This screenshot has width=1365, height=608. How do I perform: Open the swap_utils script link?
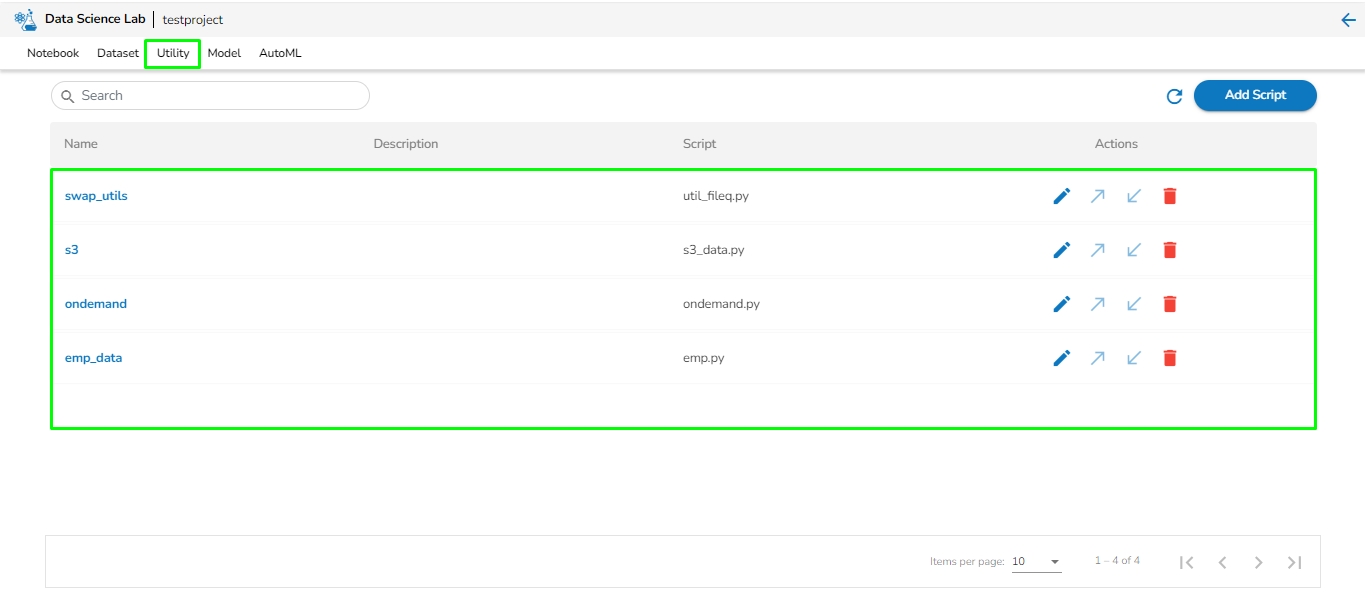click(x=96, y=196)
